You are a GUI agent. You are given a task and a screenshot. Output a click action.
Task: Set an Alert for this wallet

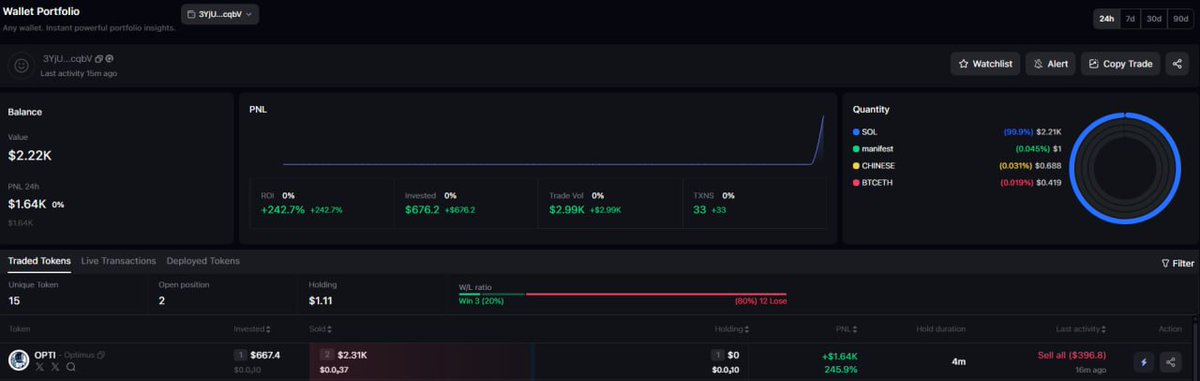(x=1051, y=64)
